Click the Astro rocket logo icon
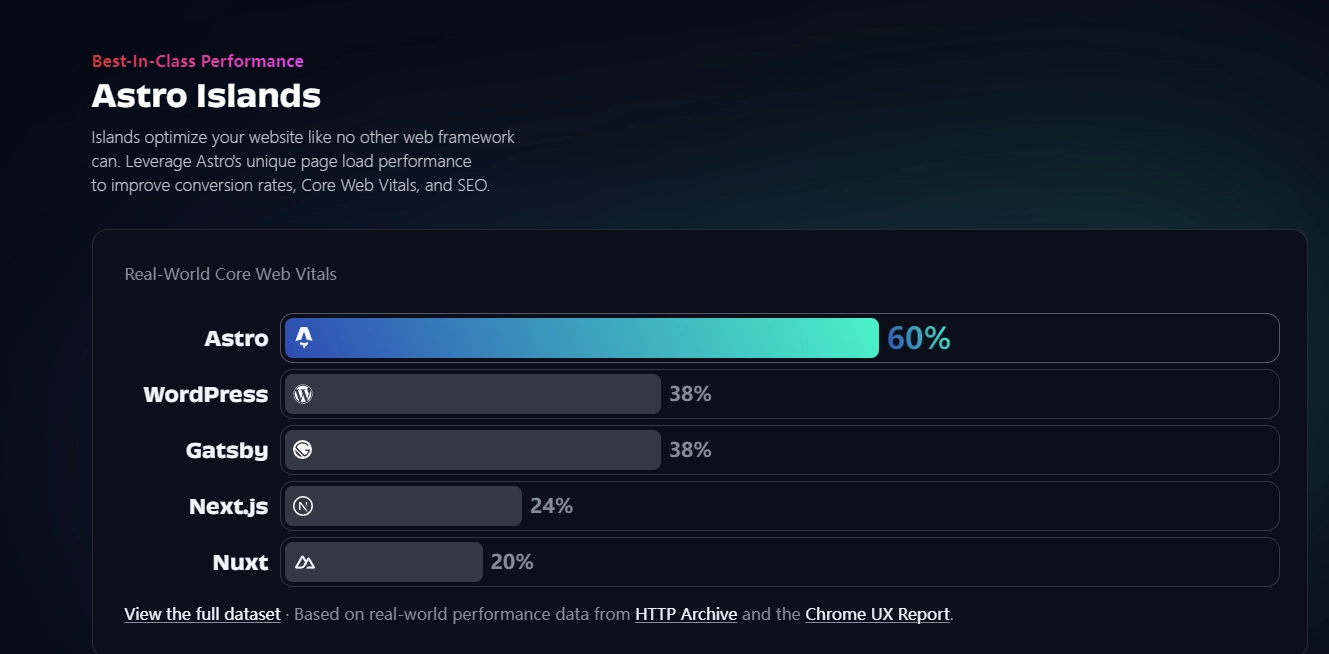This screenshot has width=1329, height=654. pos(304,338)
